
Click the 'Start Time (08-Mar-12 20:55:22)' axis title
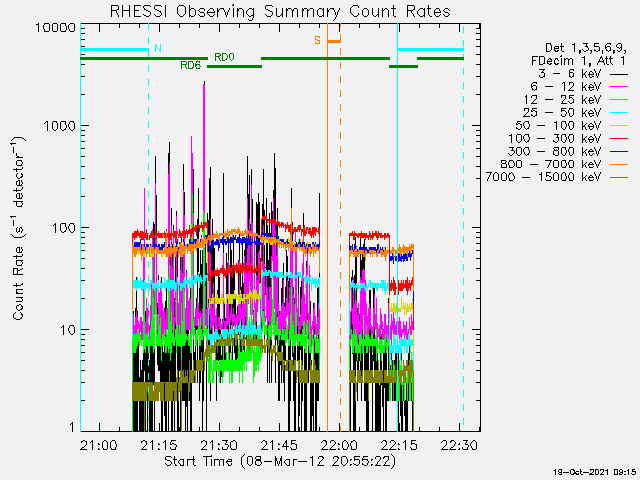coord(280,461)
